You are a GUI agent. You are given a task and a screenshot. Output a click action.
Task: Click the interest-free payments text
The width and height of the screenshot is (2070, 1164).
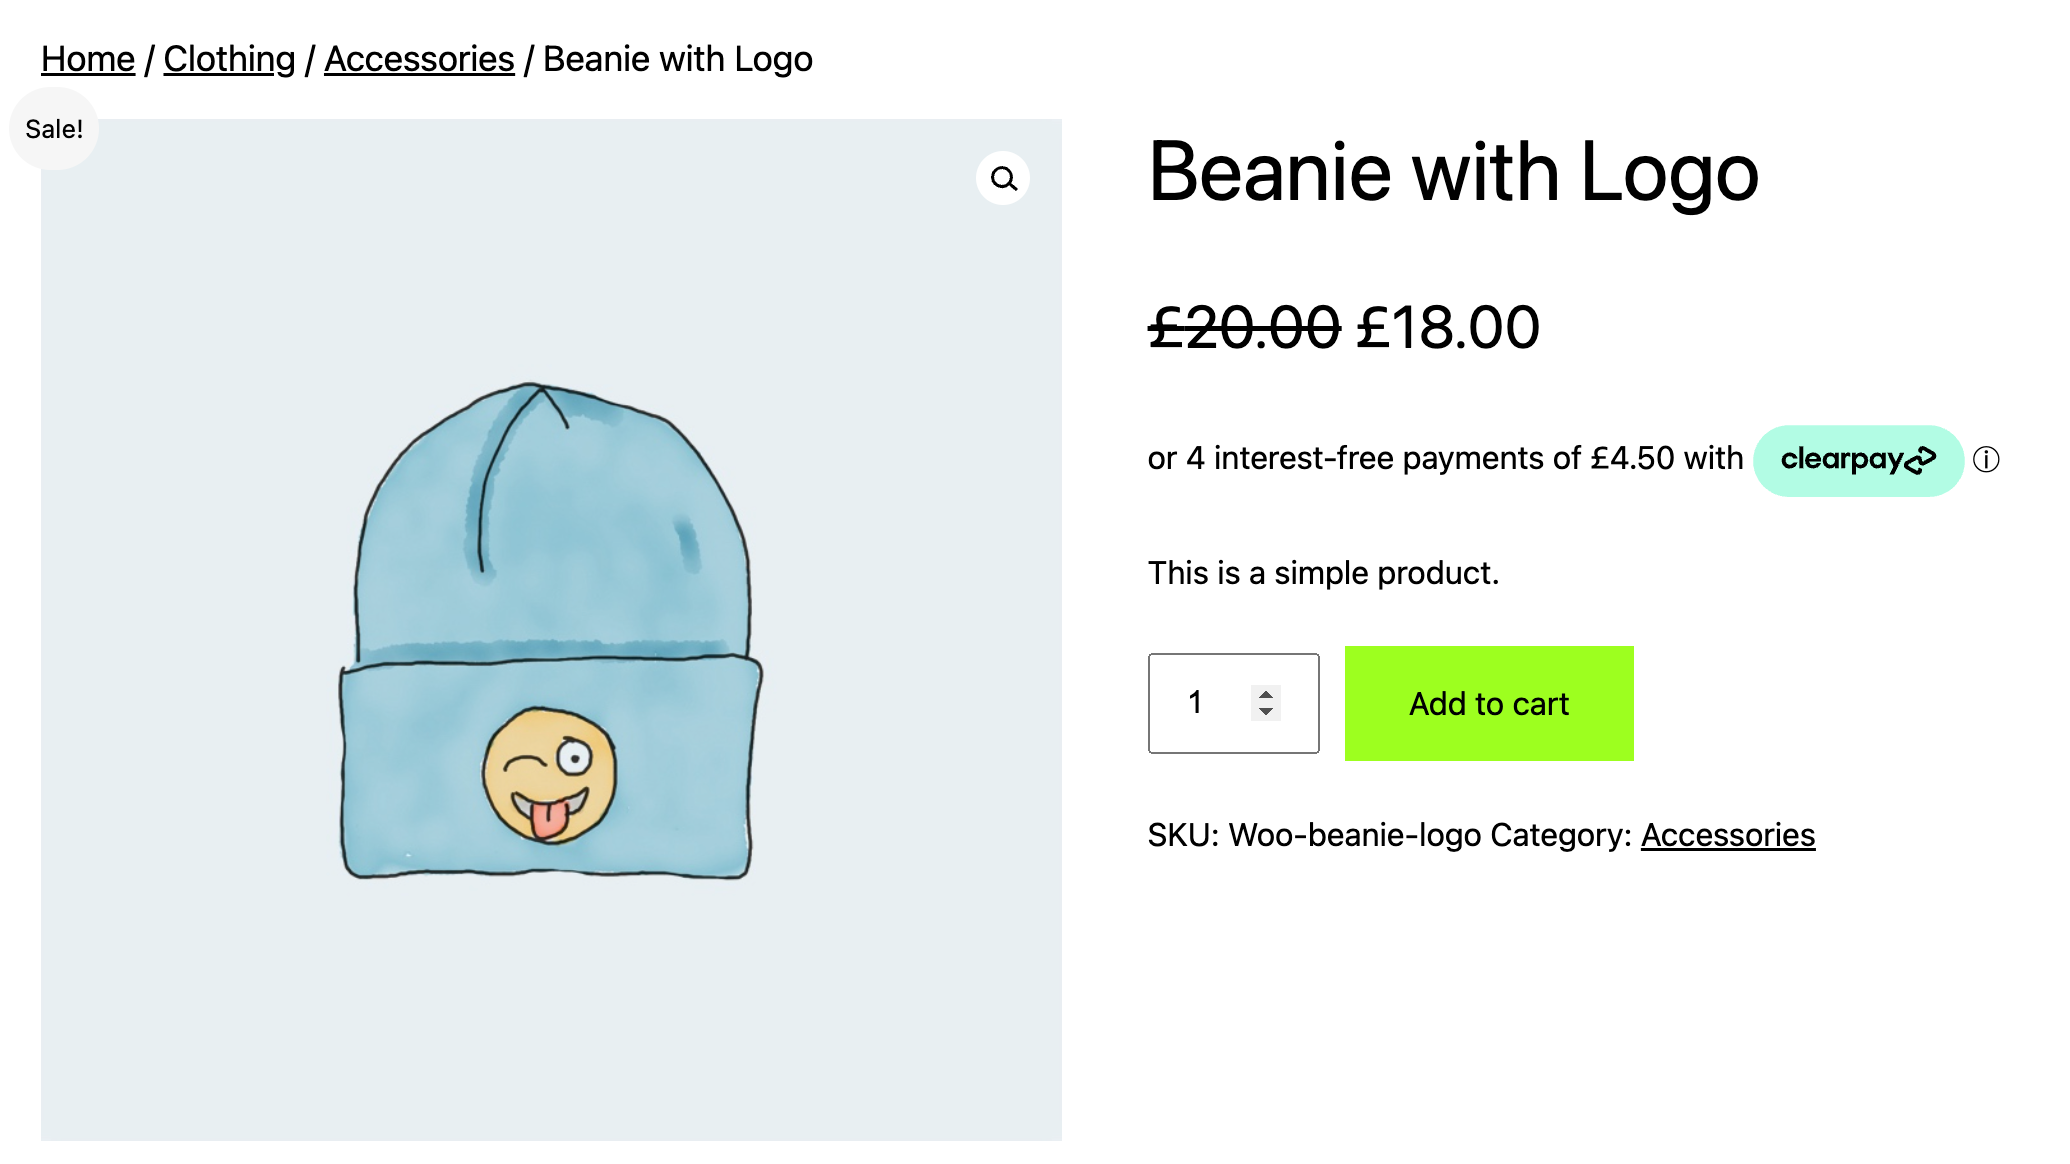tap(1445, 458)
